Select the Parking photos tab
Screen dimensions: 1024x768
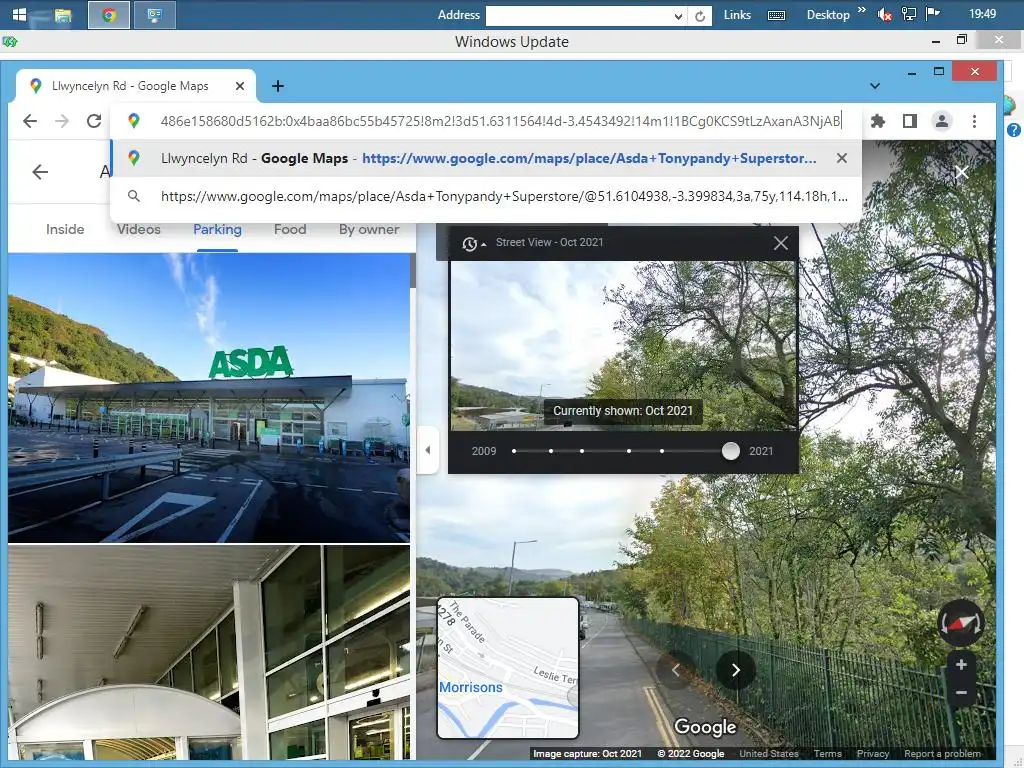217,229
